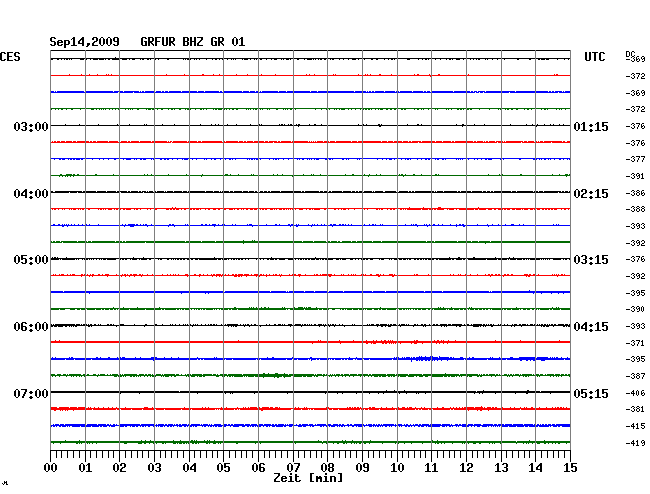The image size is (650, 494).
Task: Click the DC offset value "-415"
Action: pos(635,426)
